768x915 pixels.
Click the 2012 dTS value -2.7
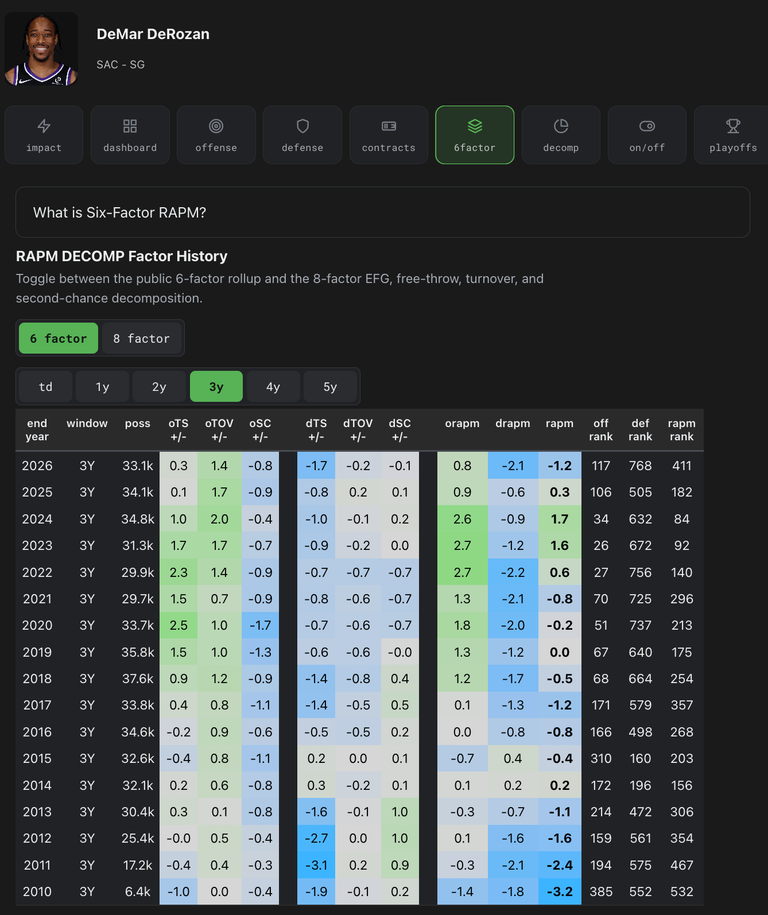click(x=316, y=839)
